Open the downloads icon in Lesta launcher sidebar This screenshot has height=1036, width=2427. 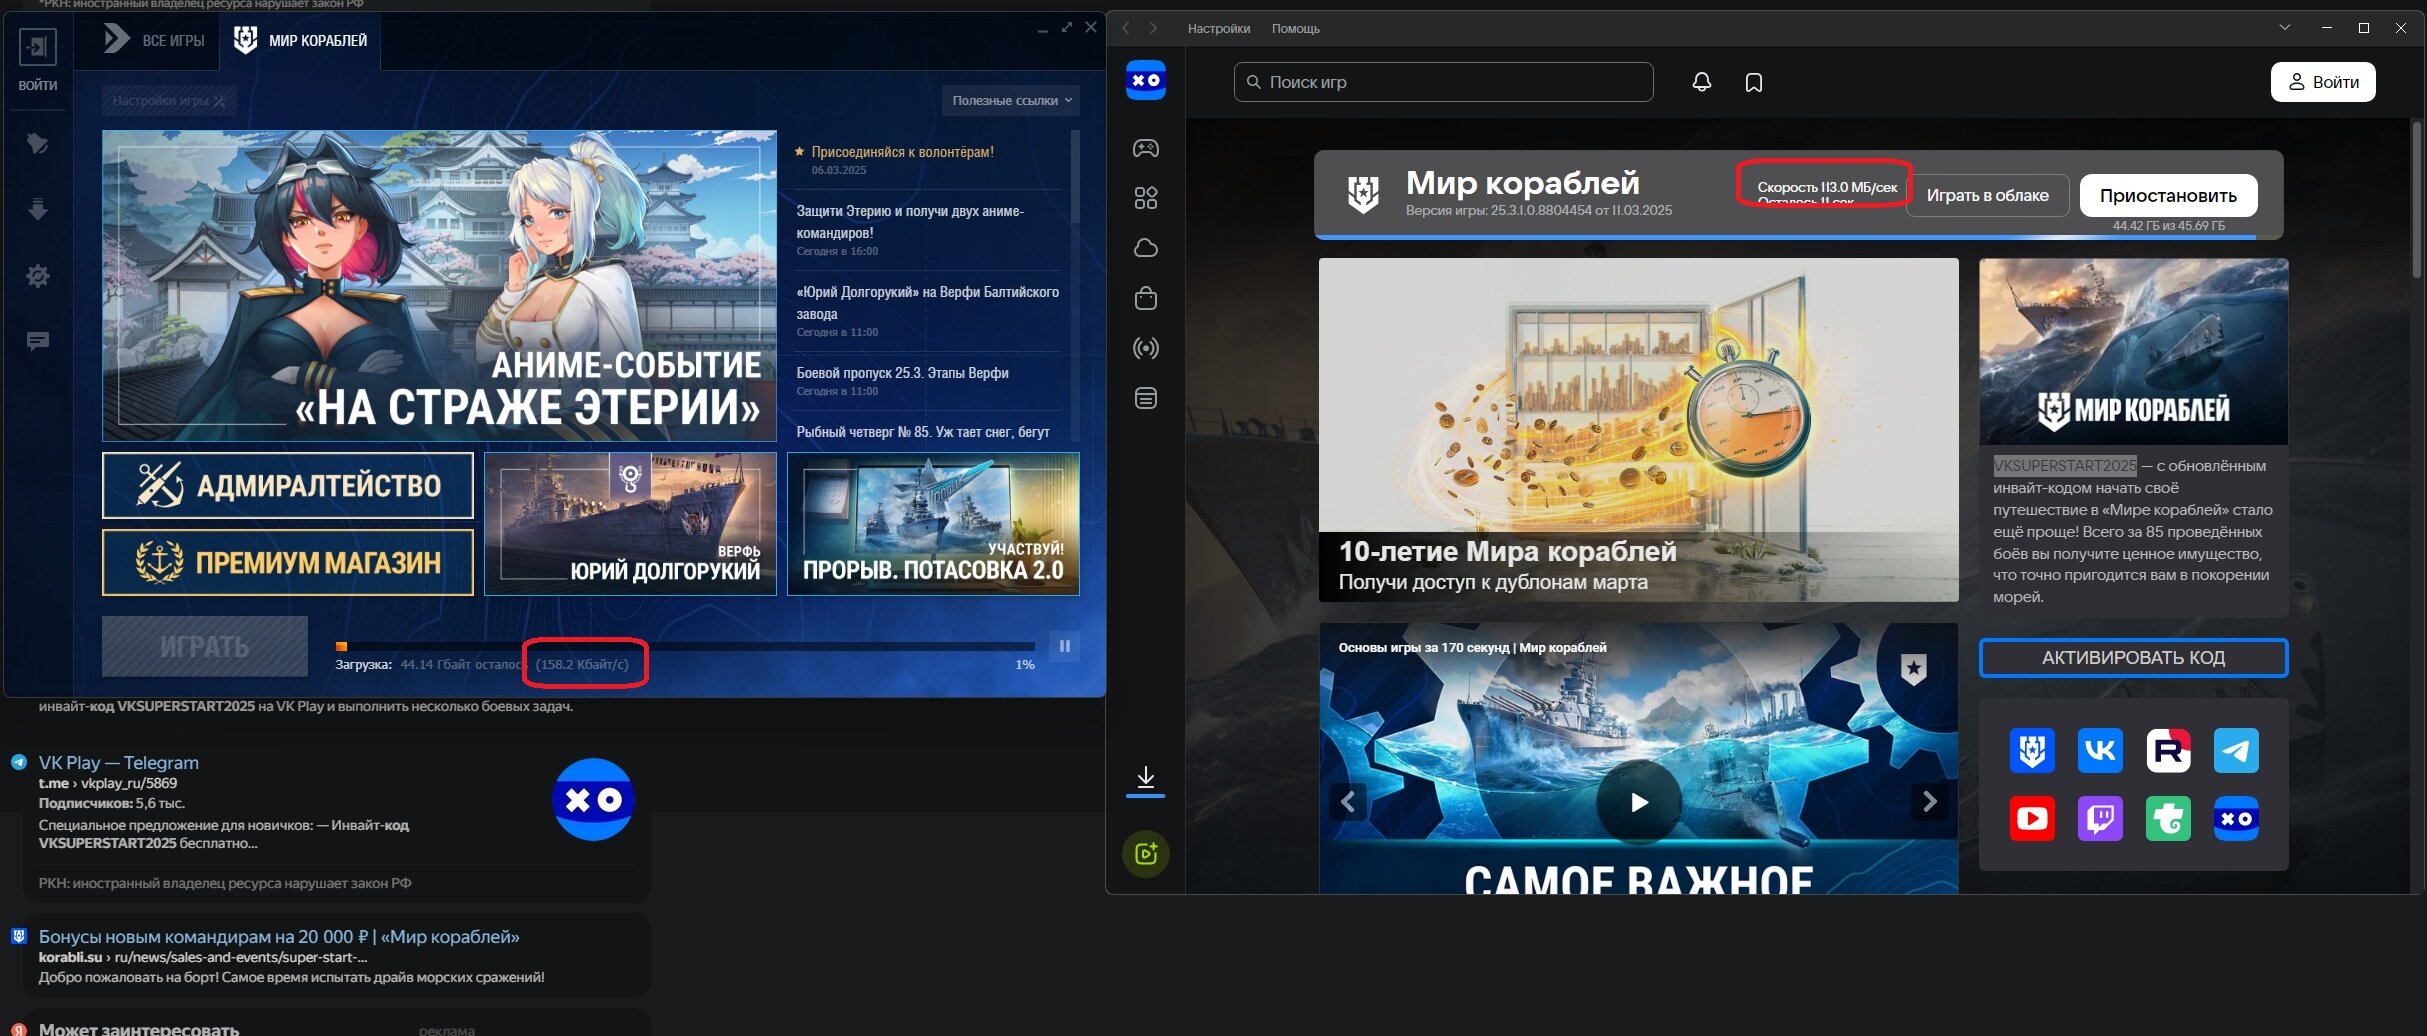coord(38,209)
